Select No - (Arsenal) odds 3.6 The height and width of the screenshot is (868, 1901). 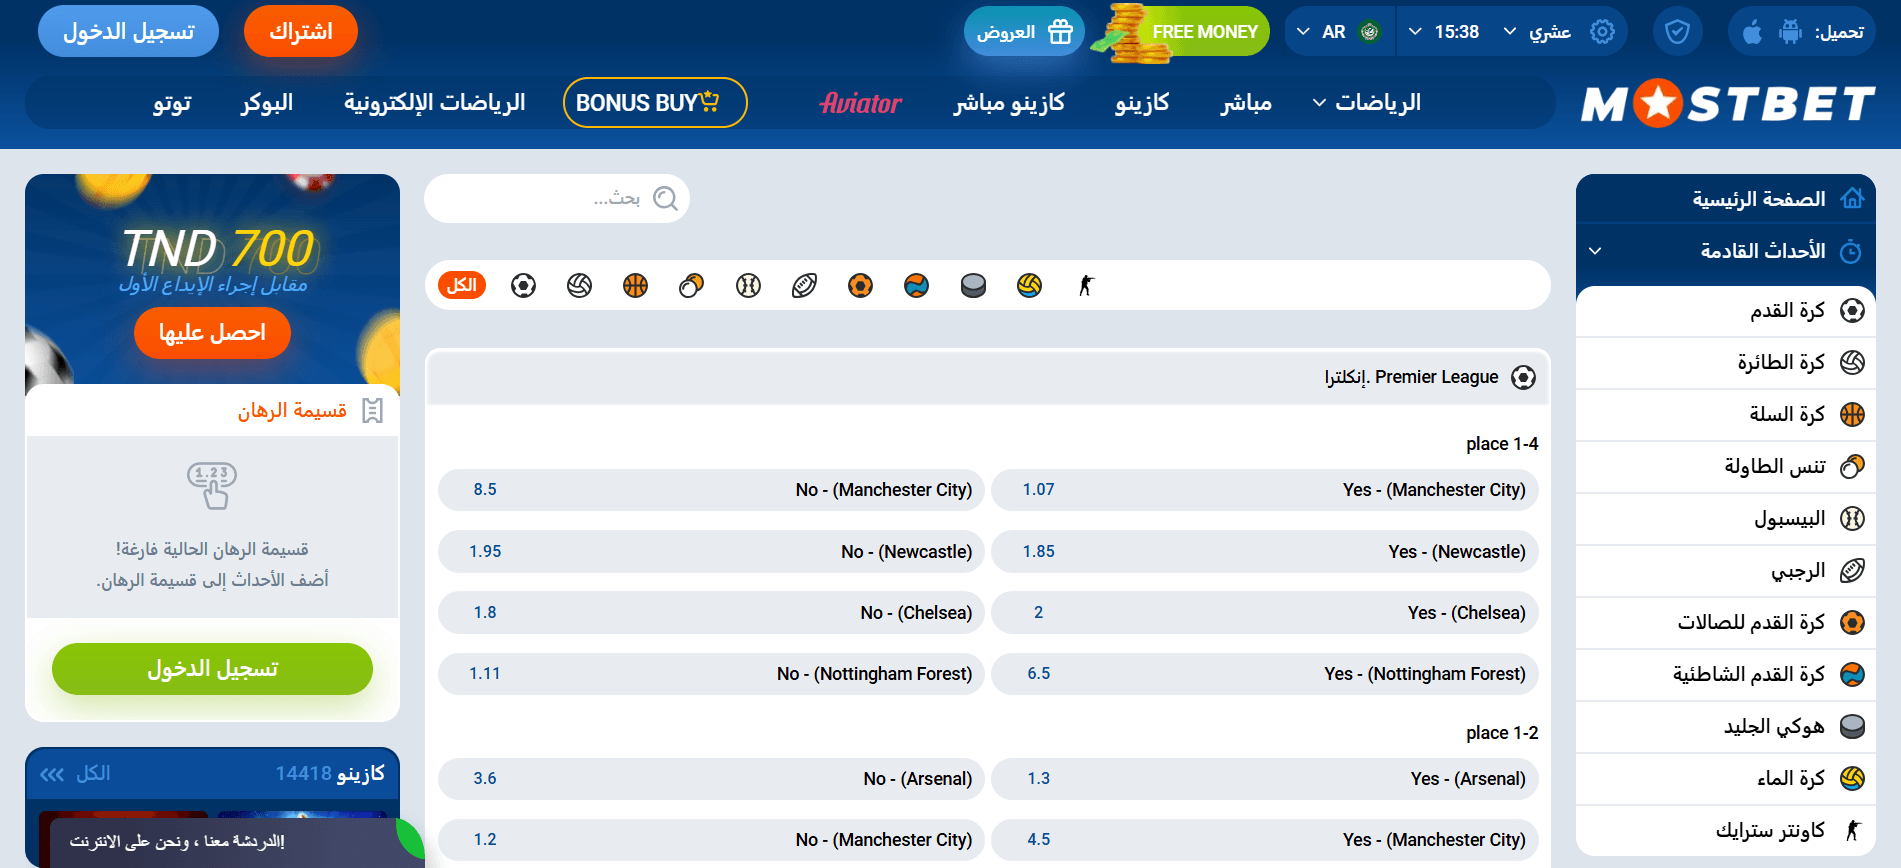click(711, 779)
